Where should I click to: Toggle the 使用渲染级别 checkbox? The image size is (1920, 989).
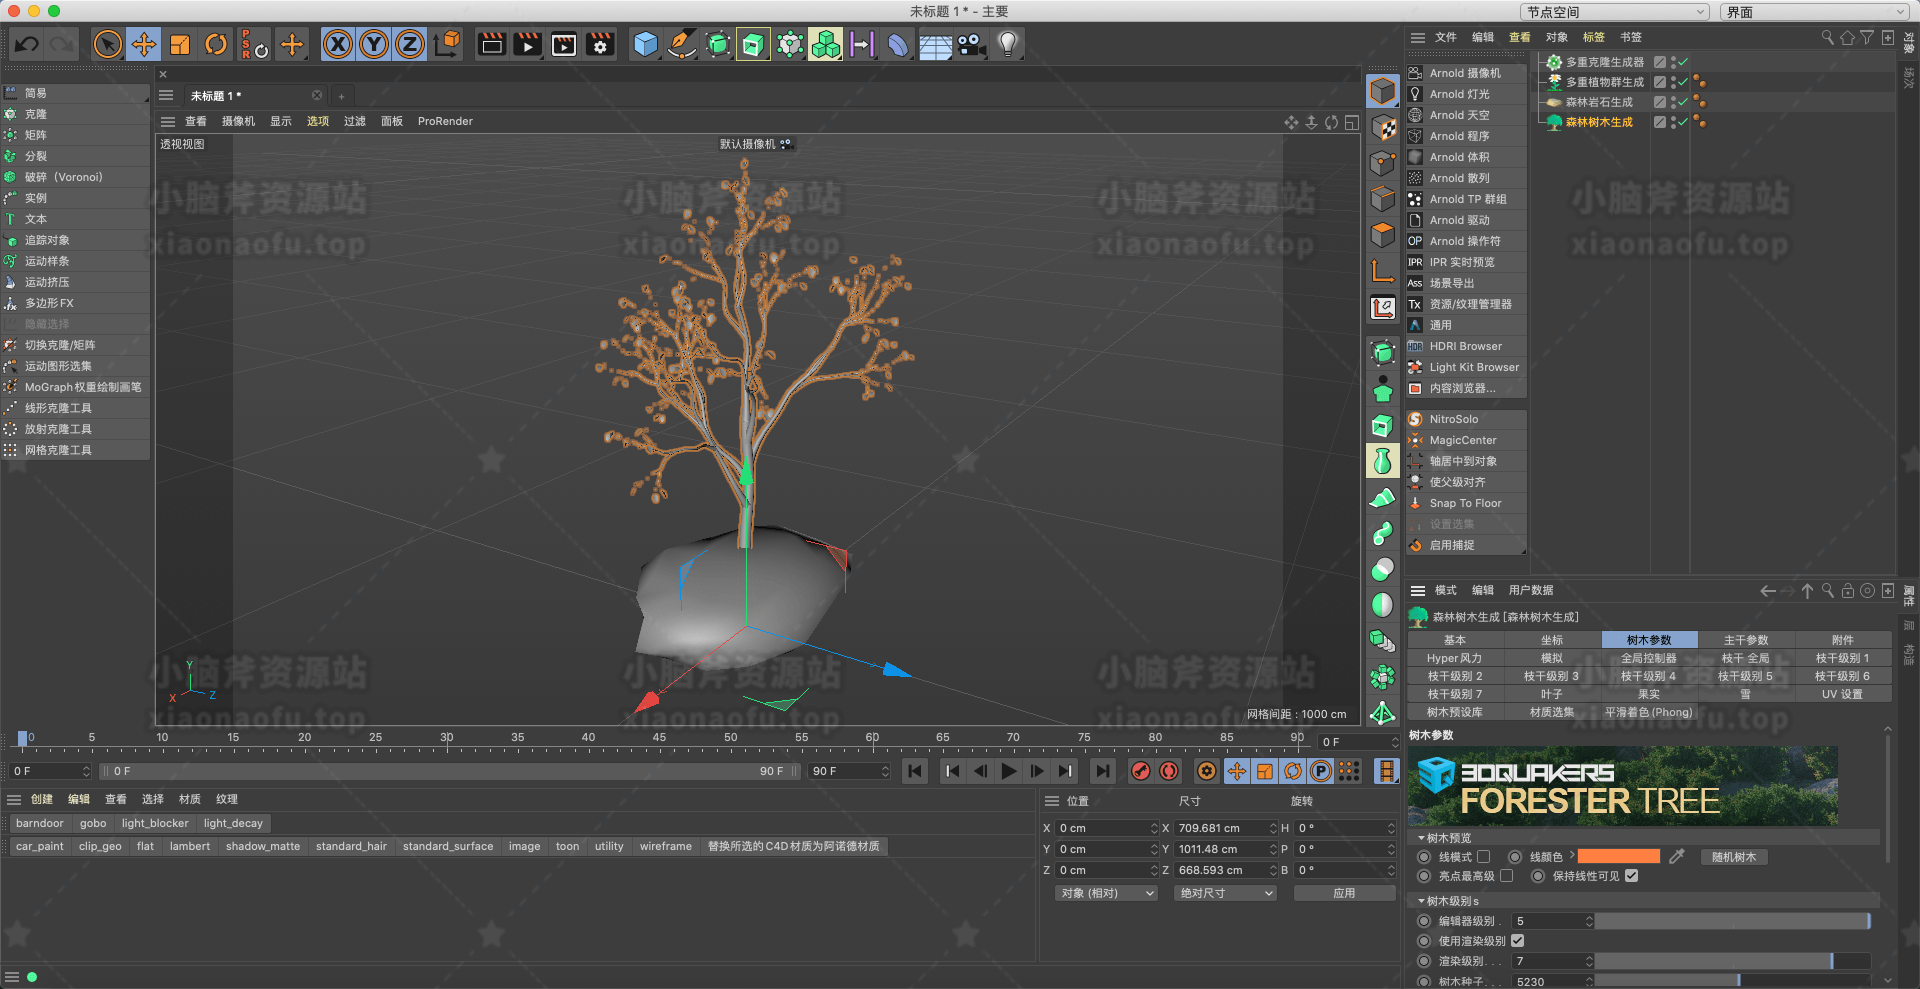1517,941
